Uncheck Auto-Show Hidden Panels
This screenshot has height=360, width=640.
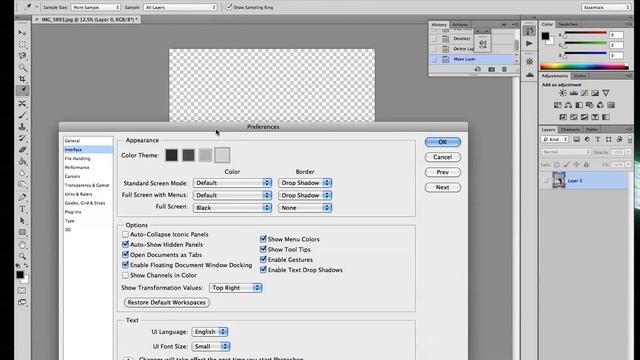(x=125, y=244)
